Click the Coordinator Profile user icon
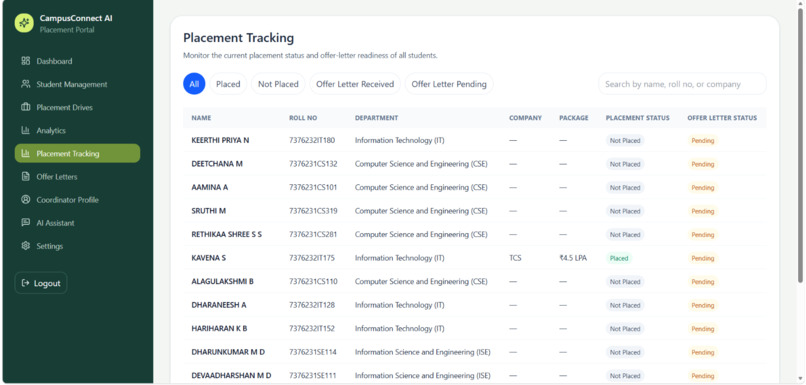This screenshot has height=385, width=806. coord(26,199)
